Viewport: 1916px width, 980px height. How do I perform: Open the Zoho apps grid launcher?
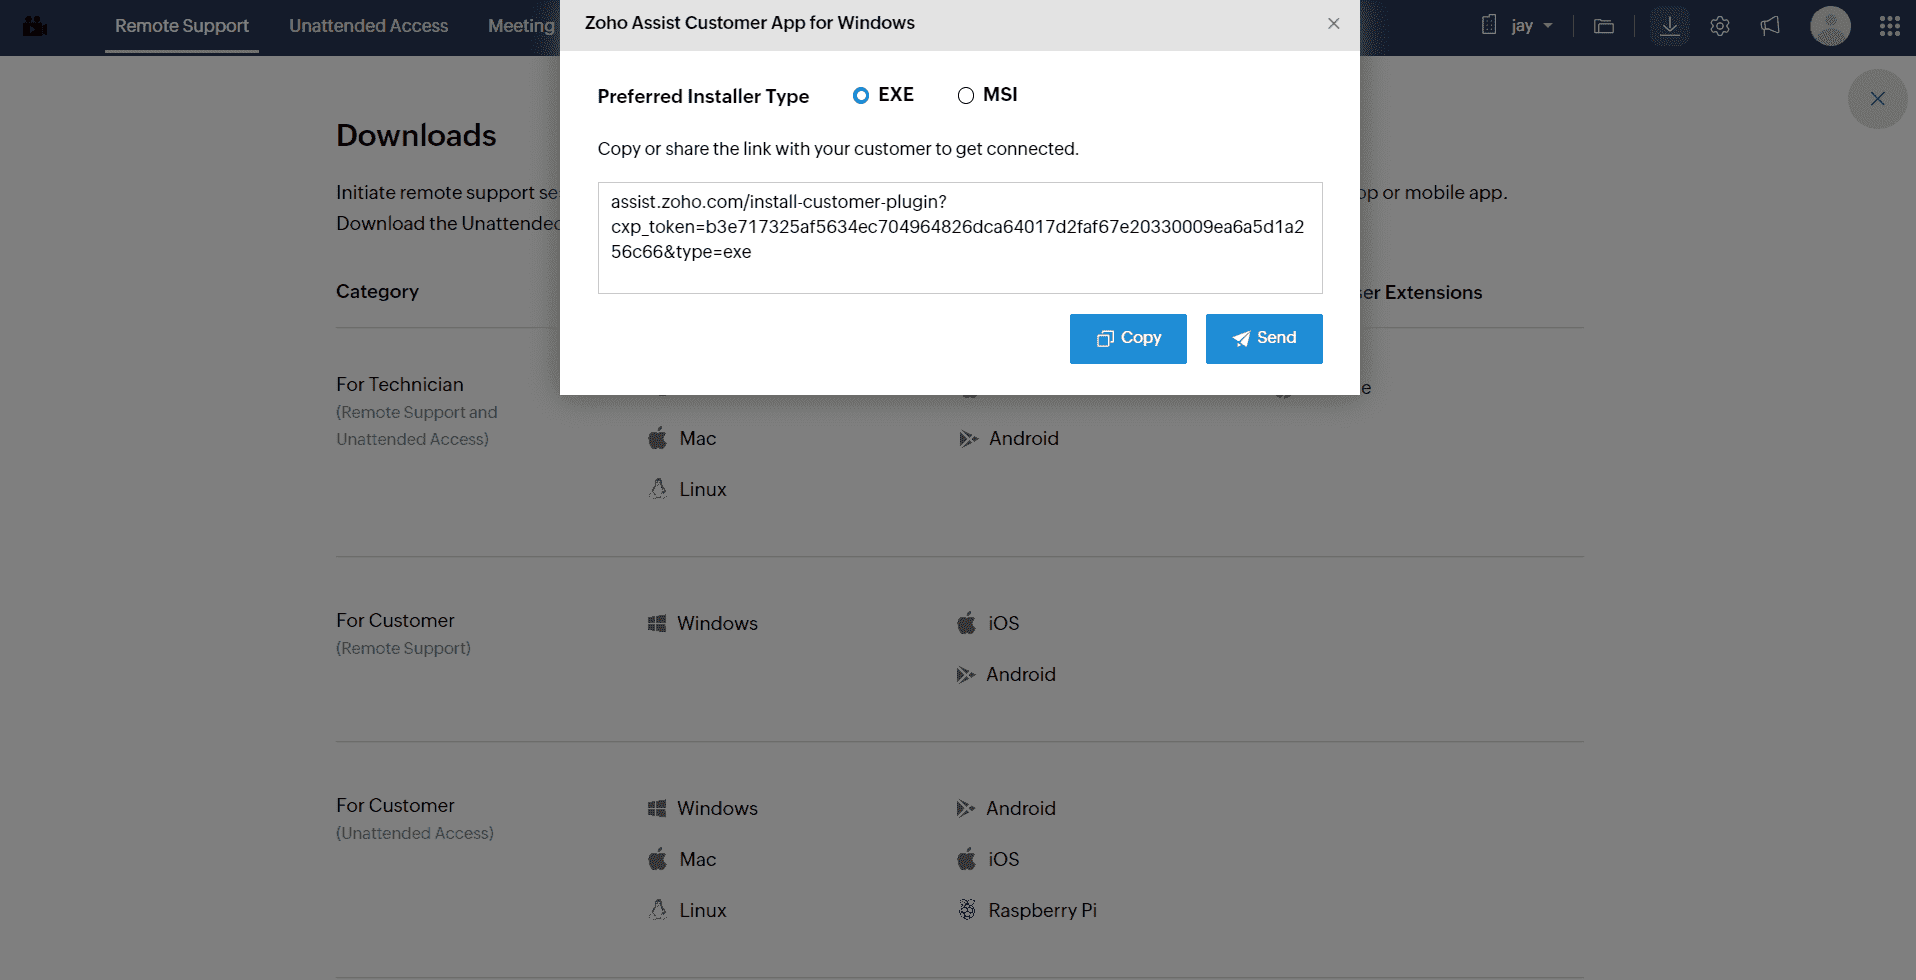[1889, 26]
